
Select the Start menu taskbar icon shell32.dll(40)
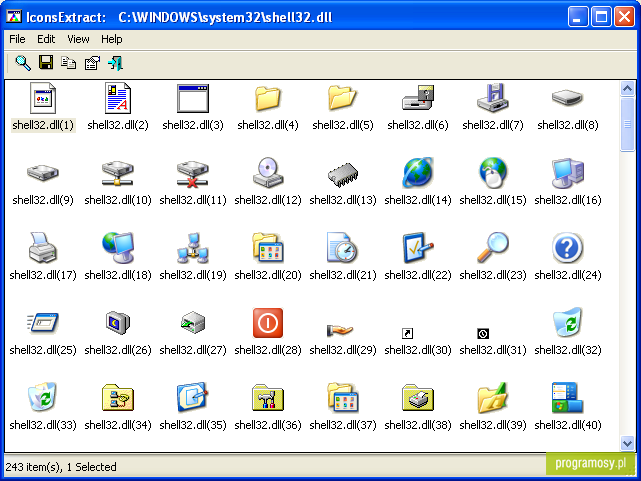pyautogui.click(x=567, y=397)
